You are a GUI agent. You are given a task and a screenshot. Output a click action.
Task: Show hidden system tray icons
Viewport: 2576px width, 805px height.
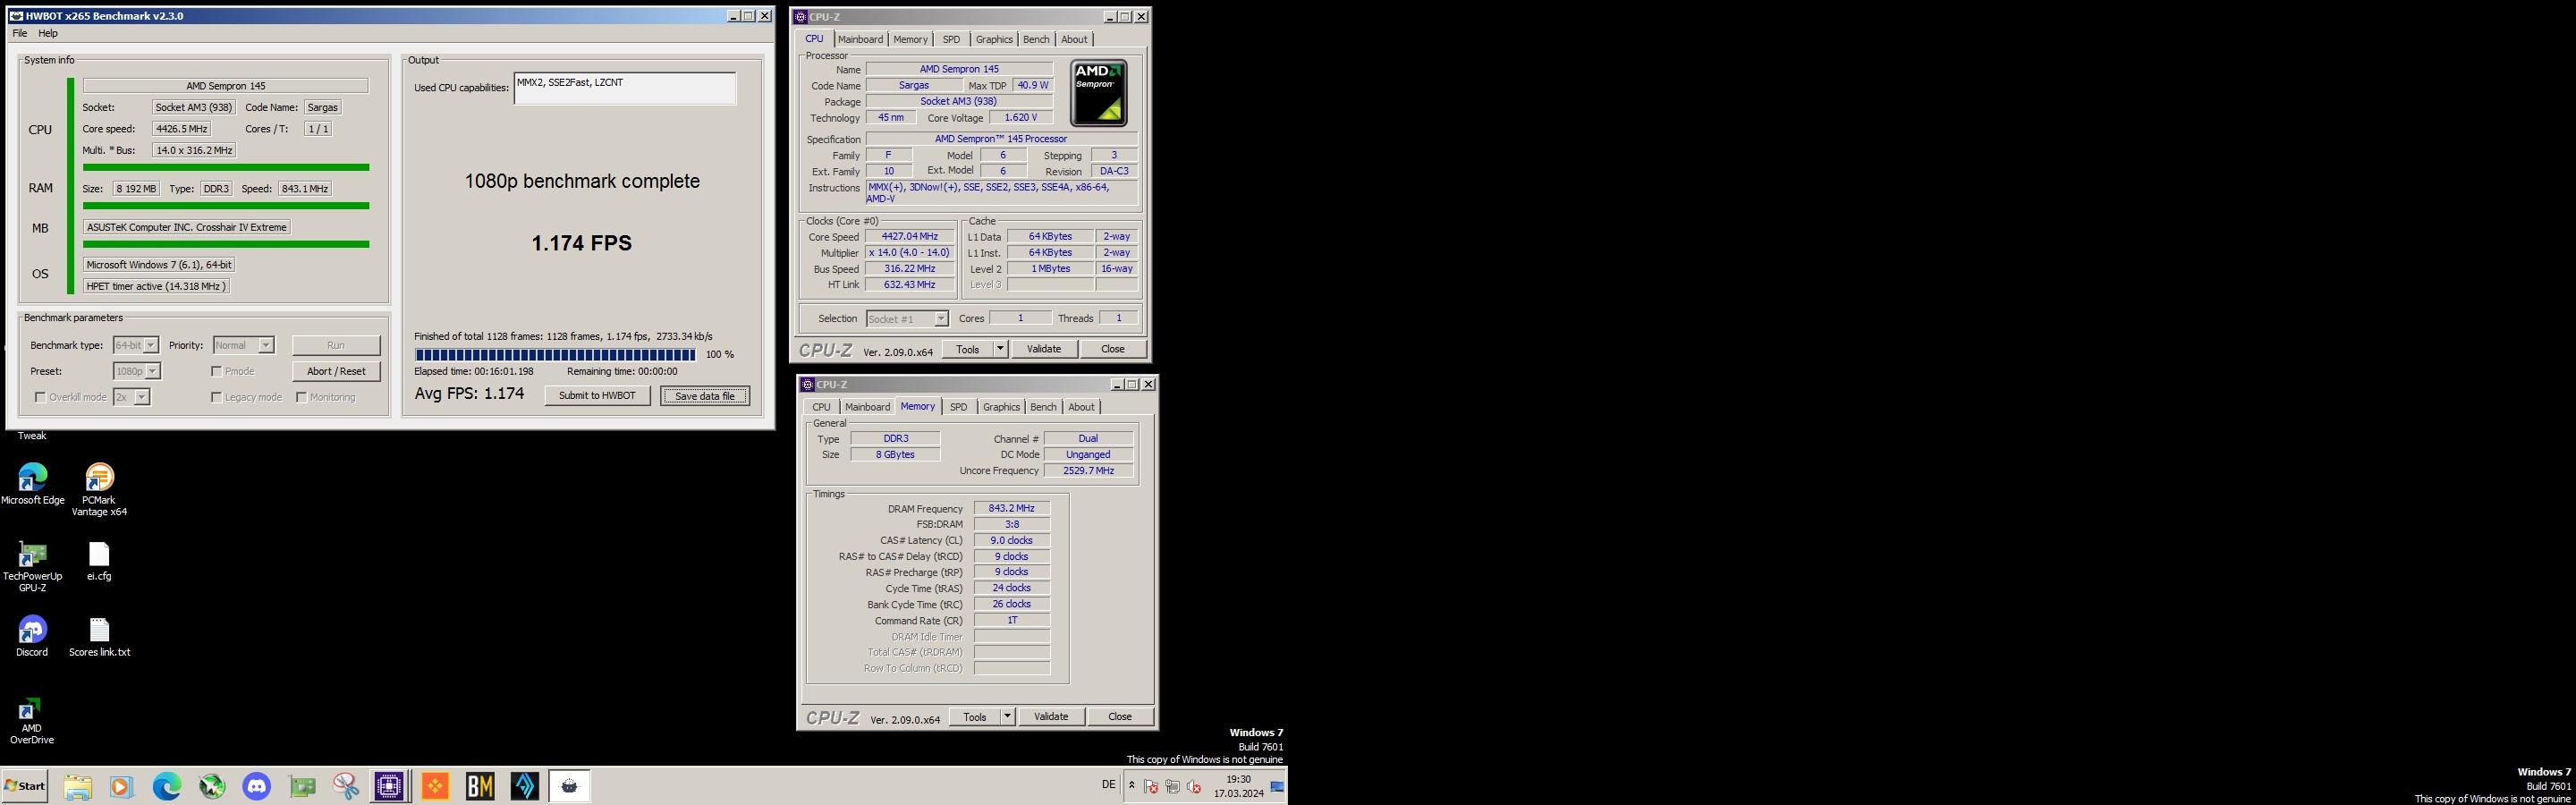(x=1132, y=785)
